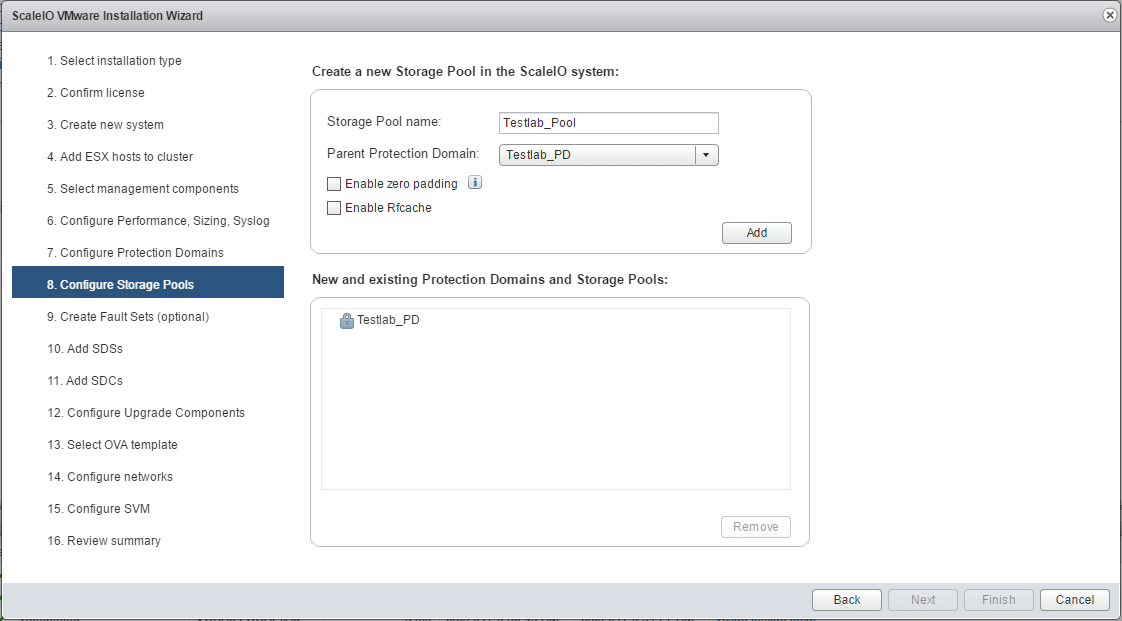The image size is (1122, 621).
Task: Cancel the installation wizard
Action: pyautogui.click(x=1074, y=600)
